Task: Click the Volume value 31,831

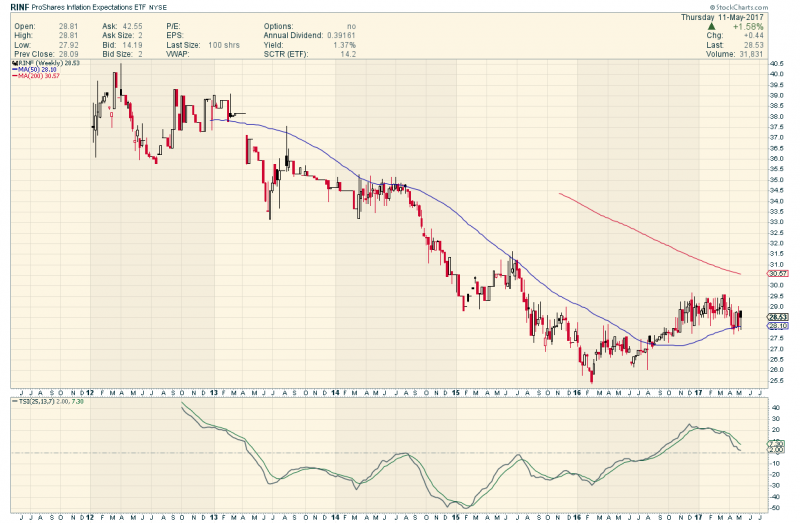Action: (750, 54)
